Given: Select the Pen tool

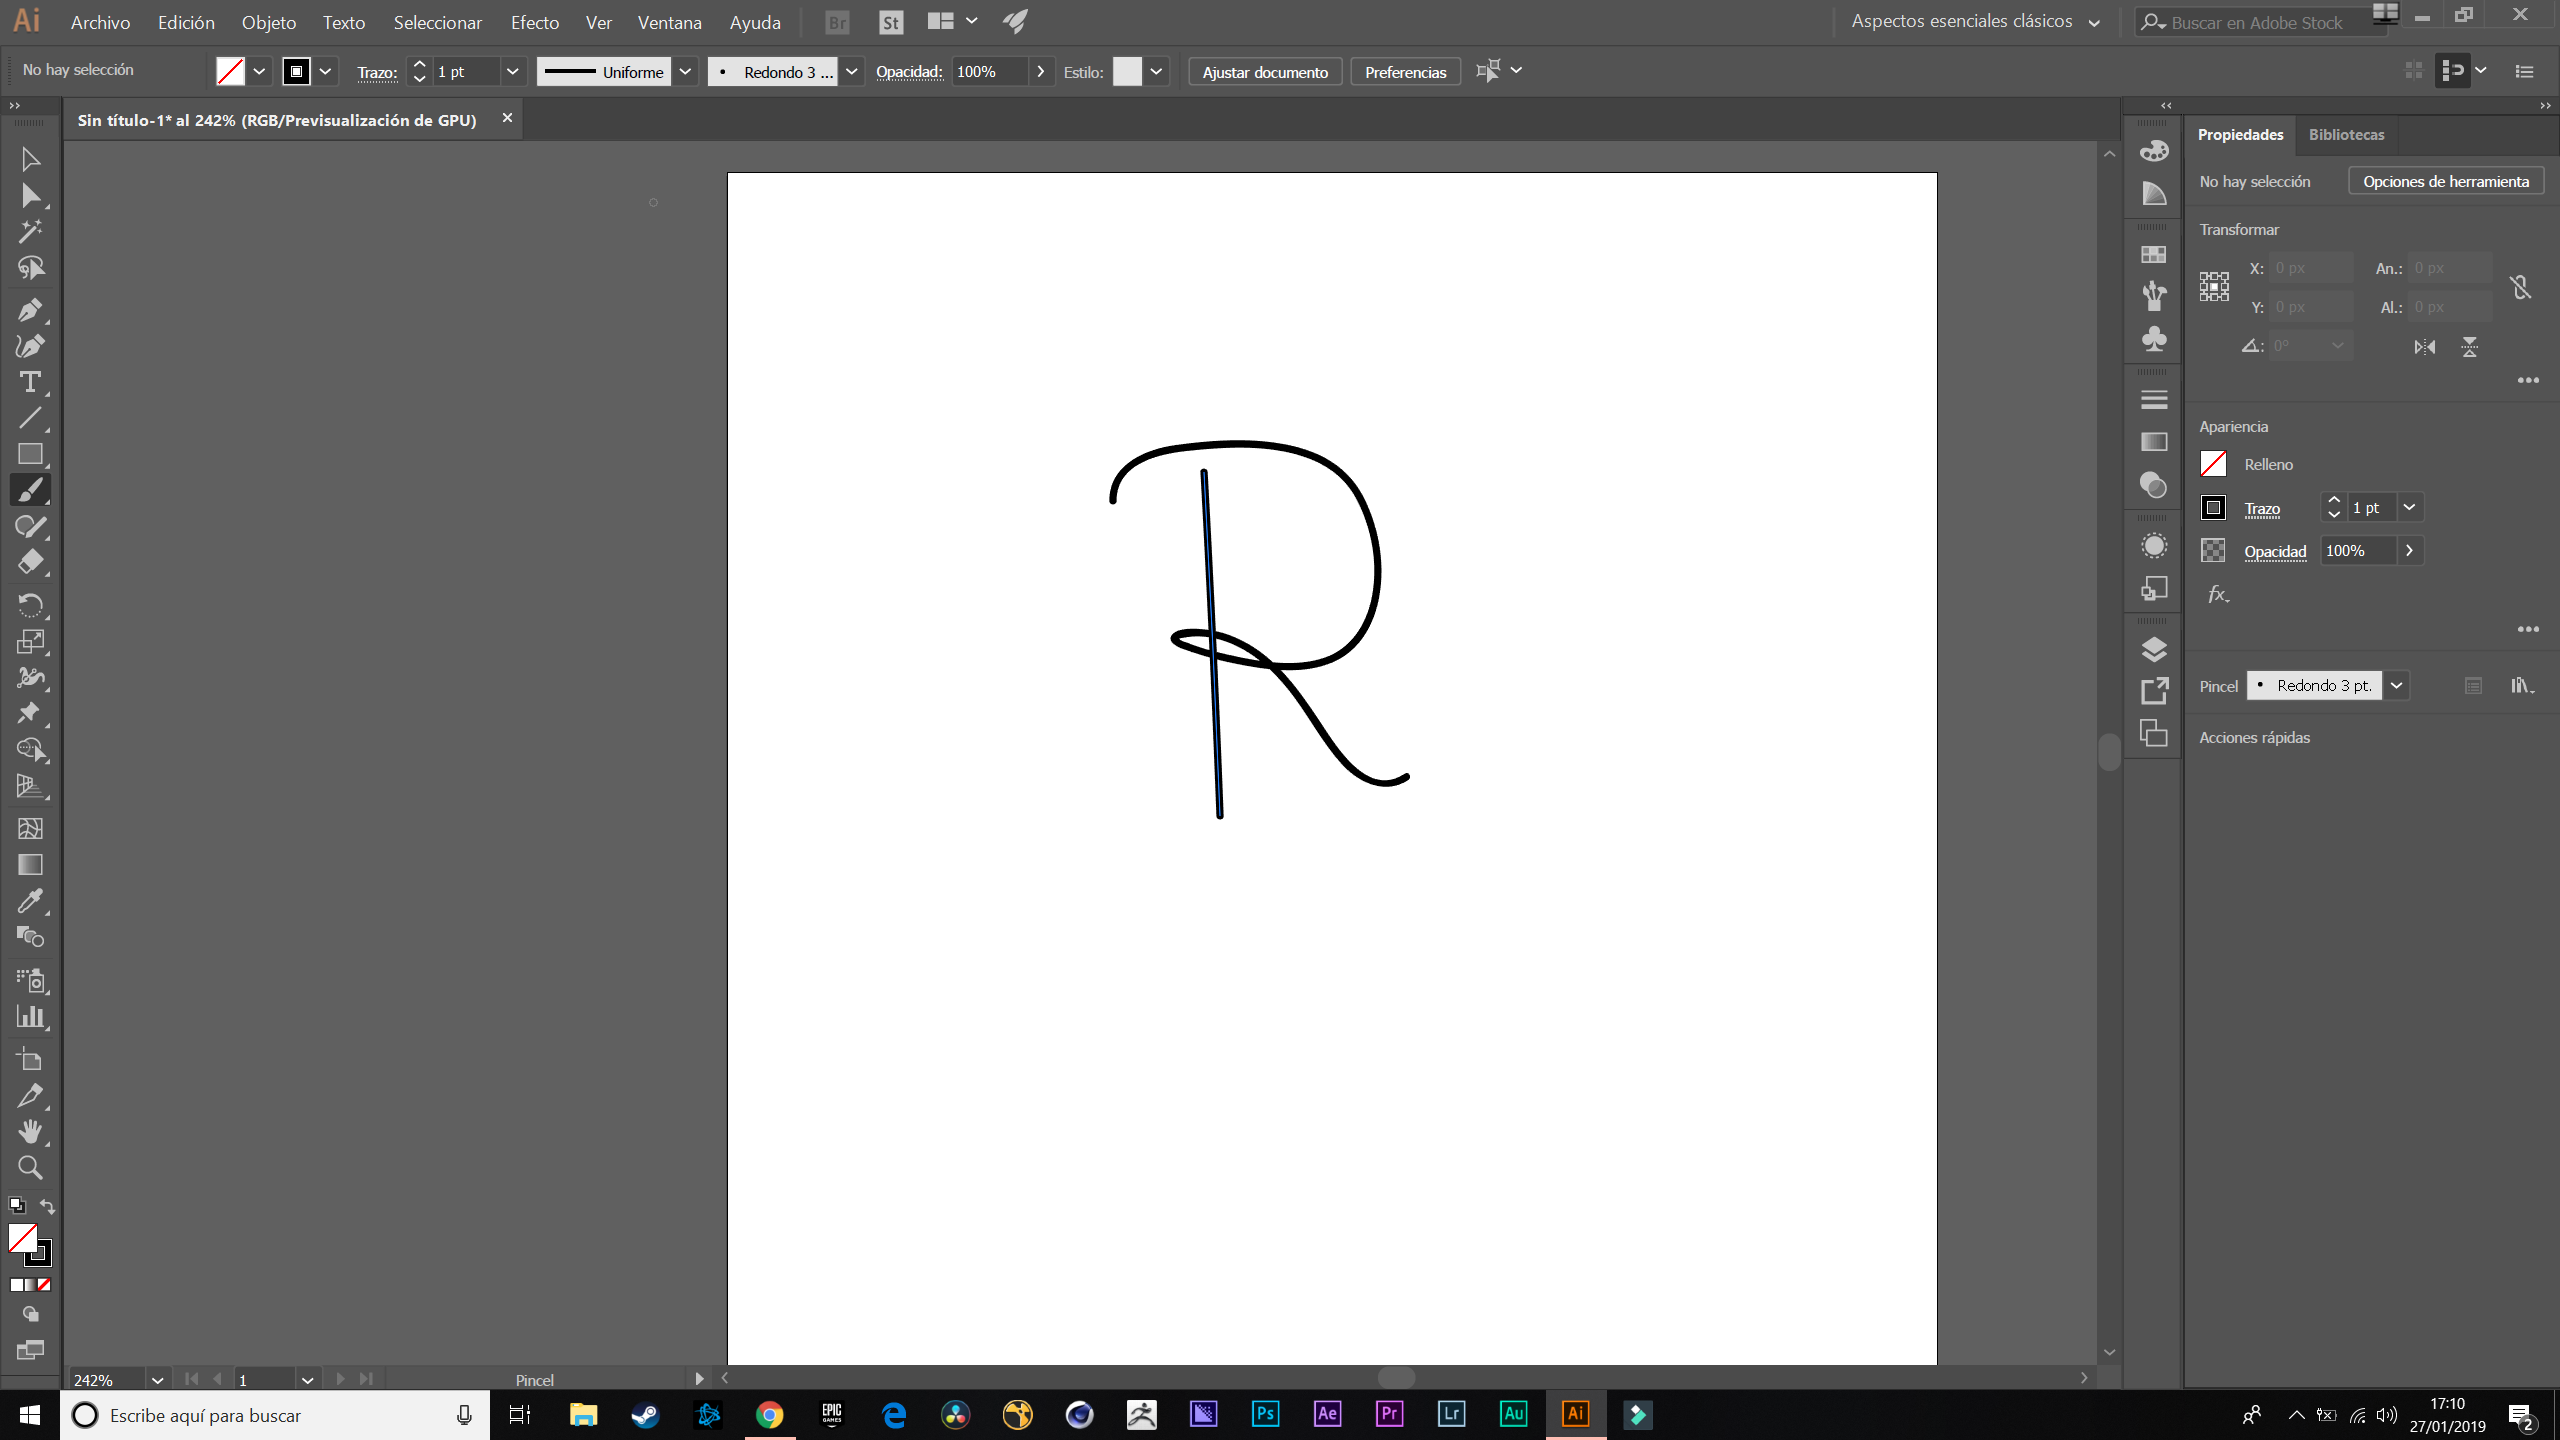Looking at the screenshot, I should click(x=30, y=310).
